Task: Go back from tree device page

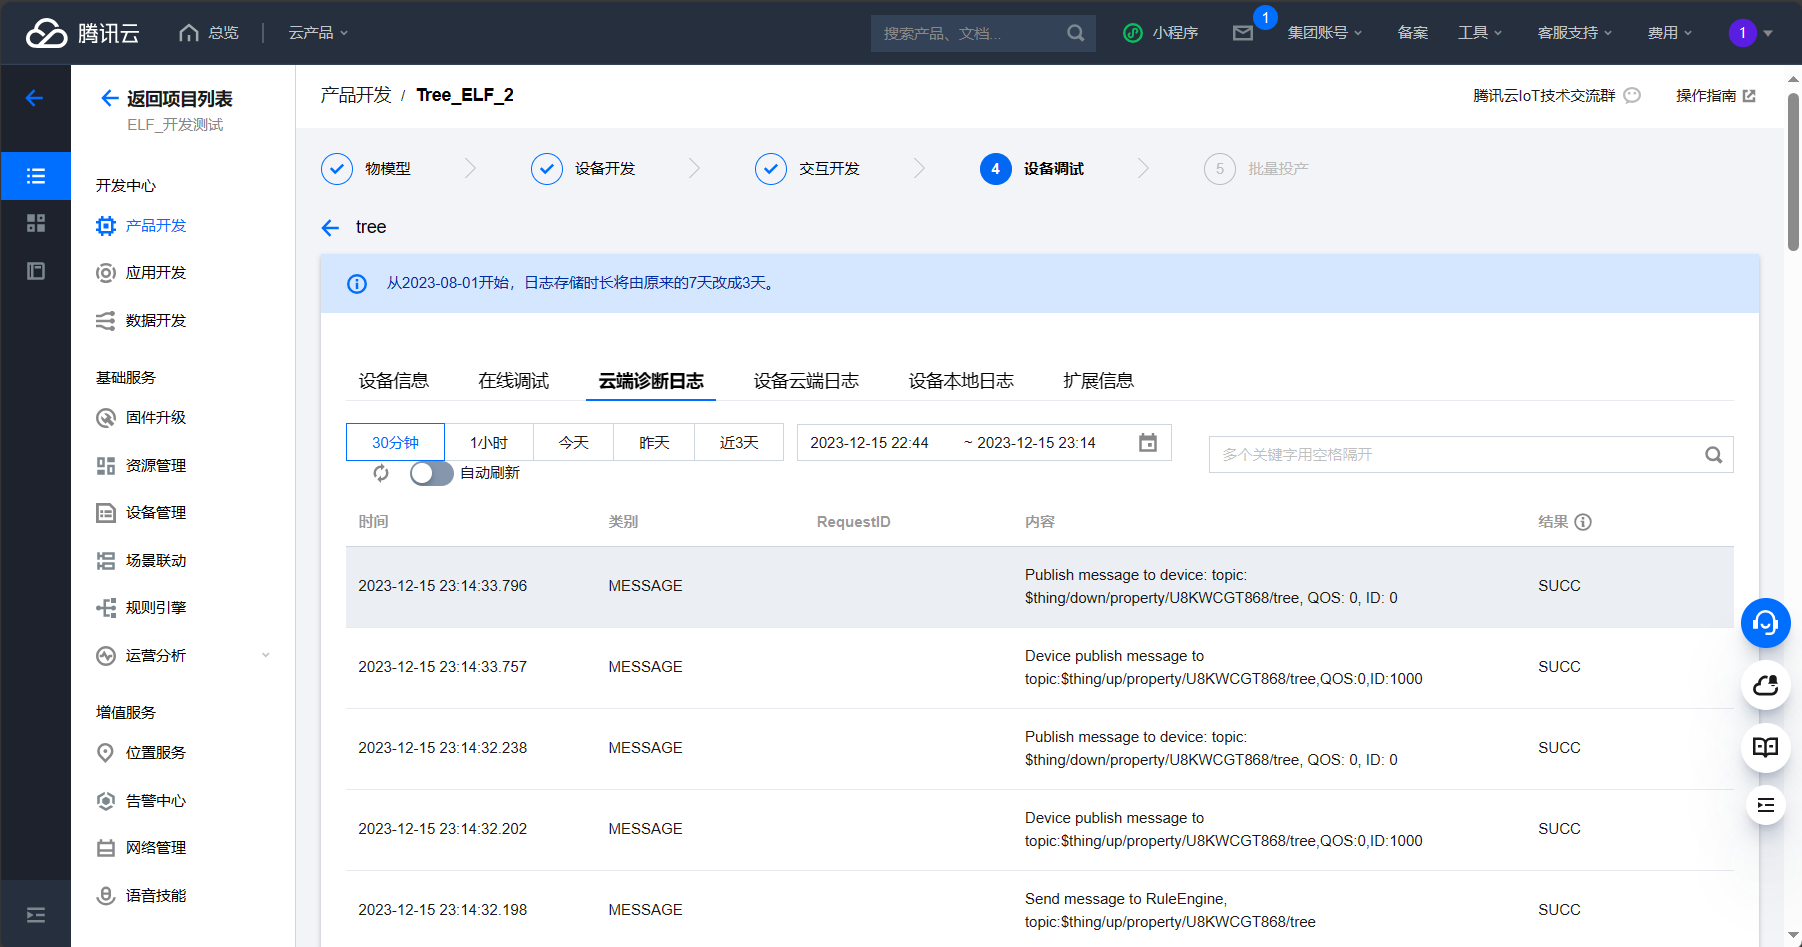Action: (x=331, y=228)
